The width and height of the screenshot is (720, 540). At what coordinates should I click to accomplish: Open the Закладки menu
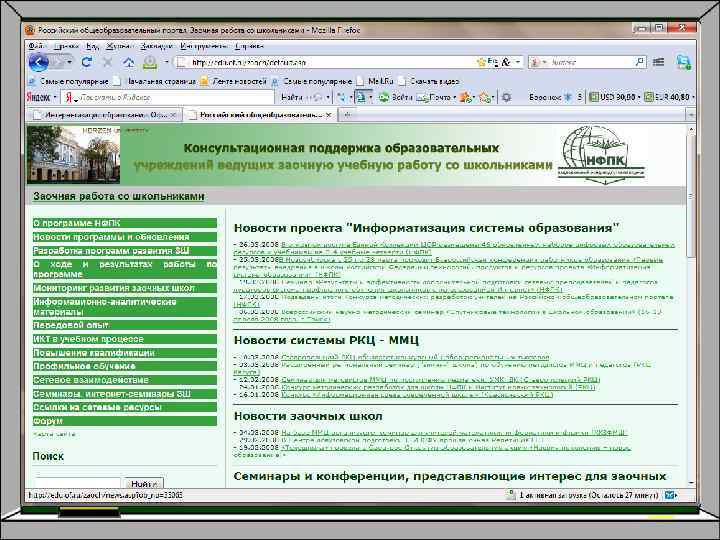pos(156,46)
